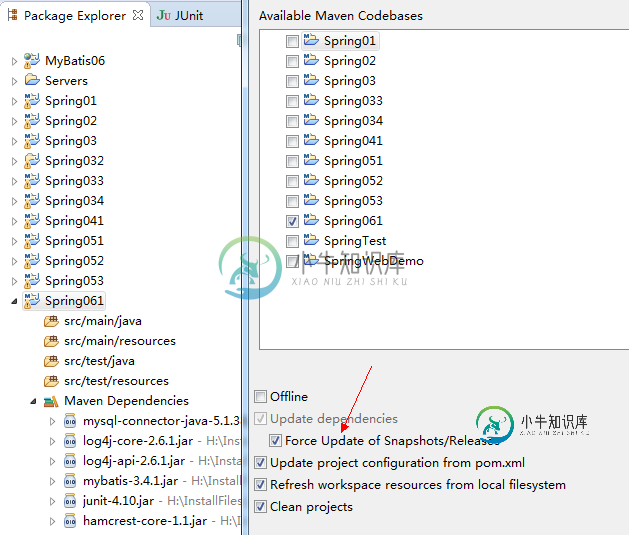Select src/test/resources label in the tree
Screen dimensions: 629x535
pyautogui.click(x=116, y=381)
